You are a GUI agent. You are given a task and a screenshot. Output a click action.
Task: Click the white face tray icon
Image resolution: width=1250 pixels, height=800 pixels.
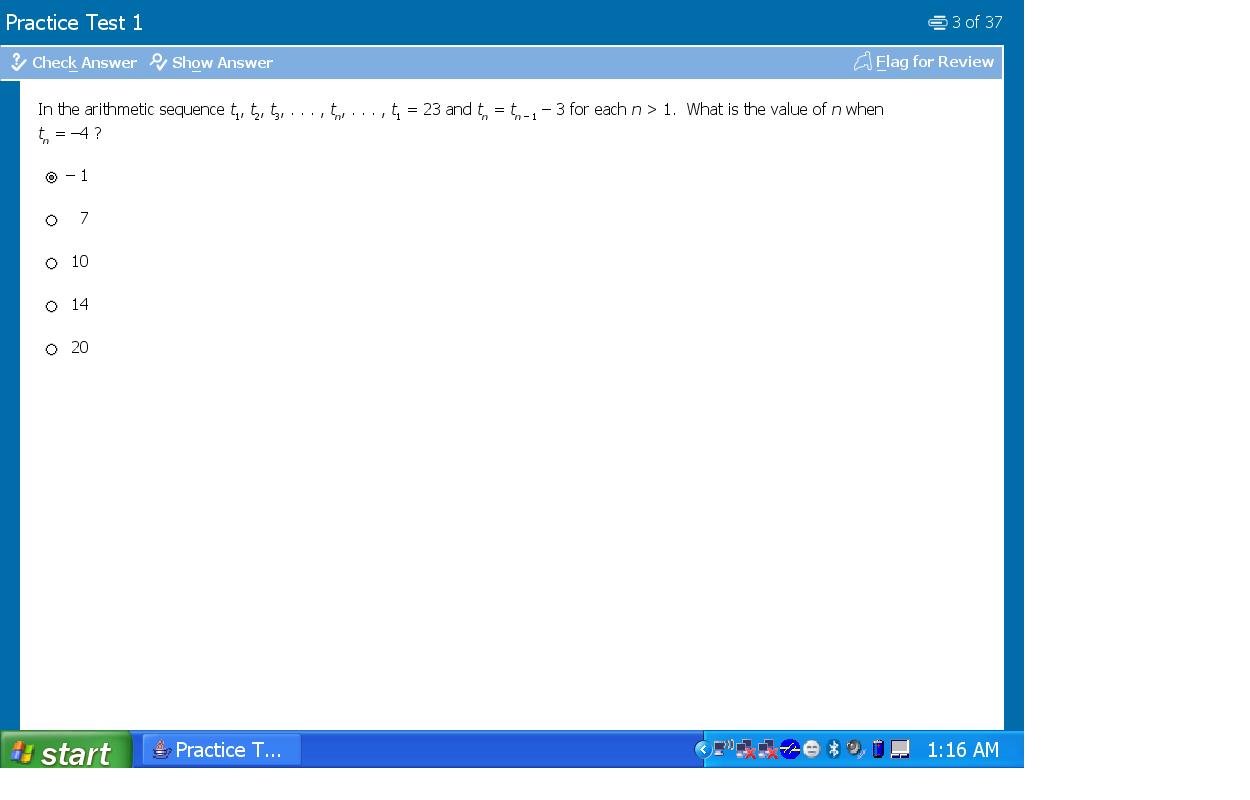click(812, 749)
